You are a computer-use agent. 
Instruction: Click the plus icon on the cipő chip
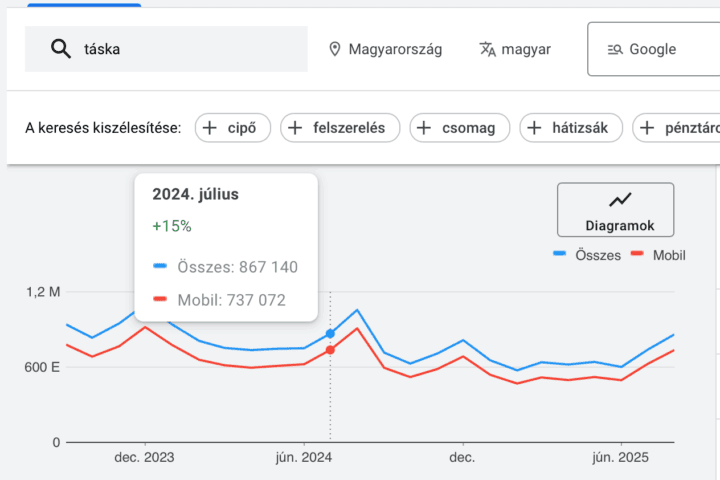(209, 128)
